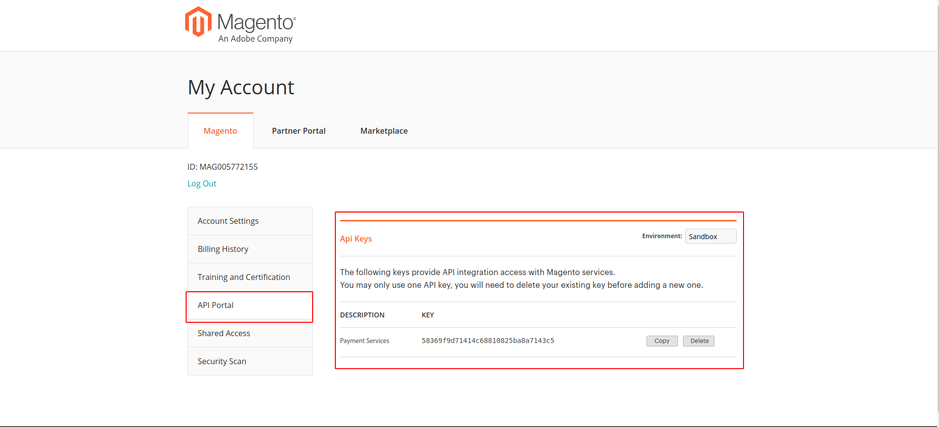
Task: Click the Magento logo icon
Action: tap(198, 22)
